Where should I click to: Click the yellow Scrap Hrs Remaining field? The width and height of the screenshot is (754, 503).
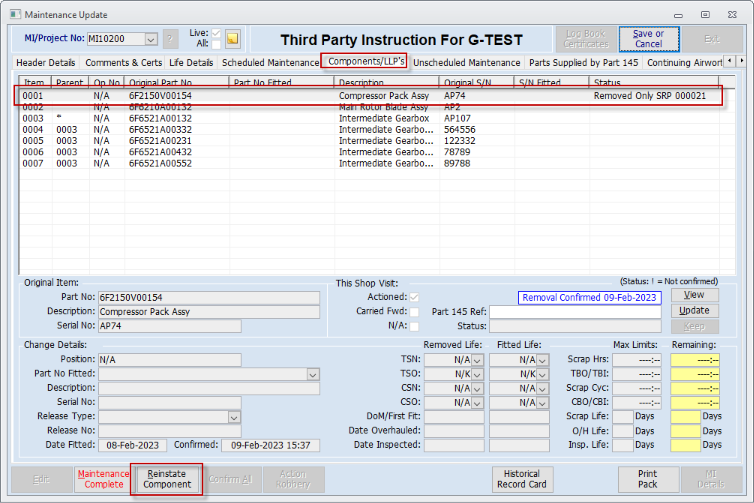(695, 360)
